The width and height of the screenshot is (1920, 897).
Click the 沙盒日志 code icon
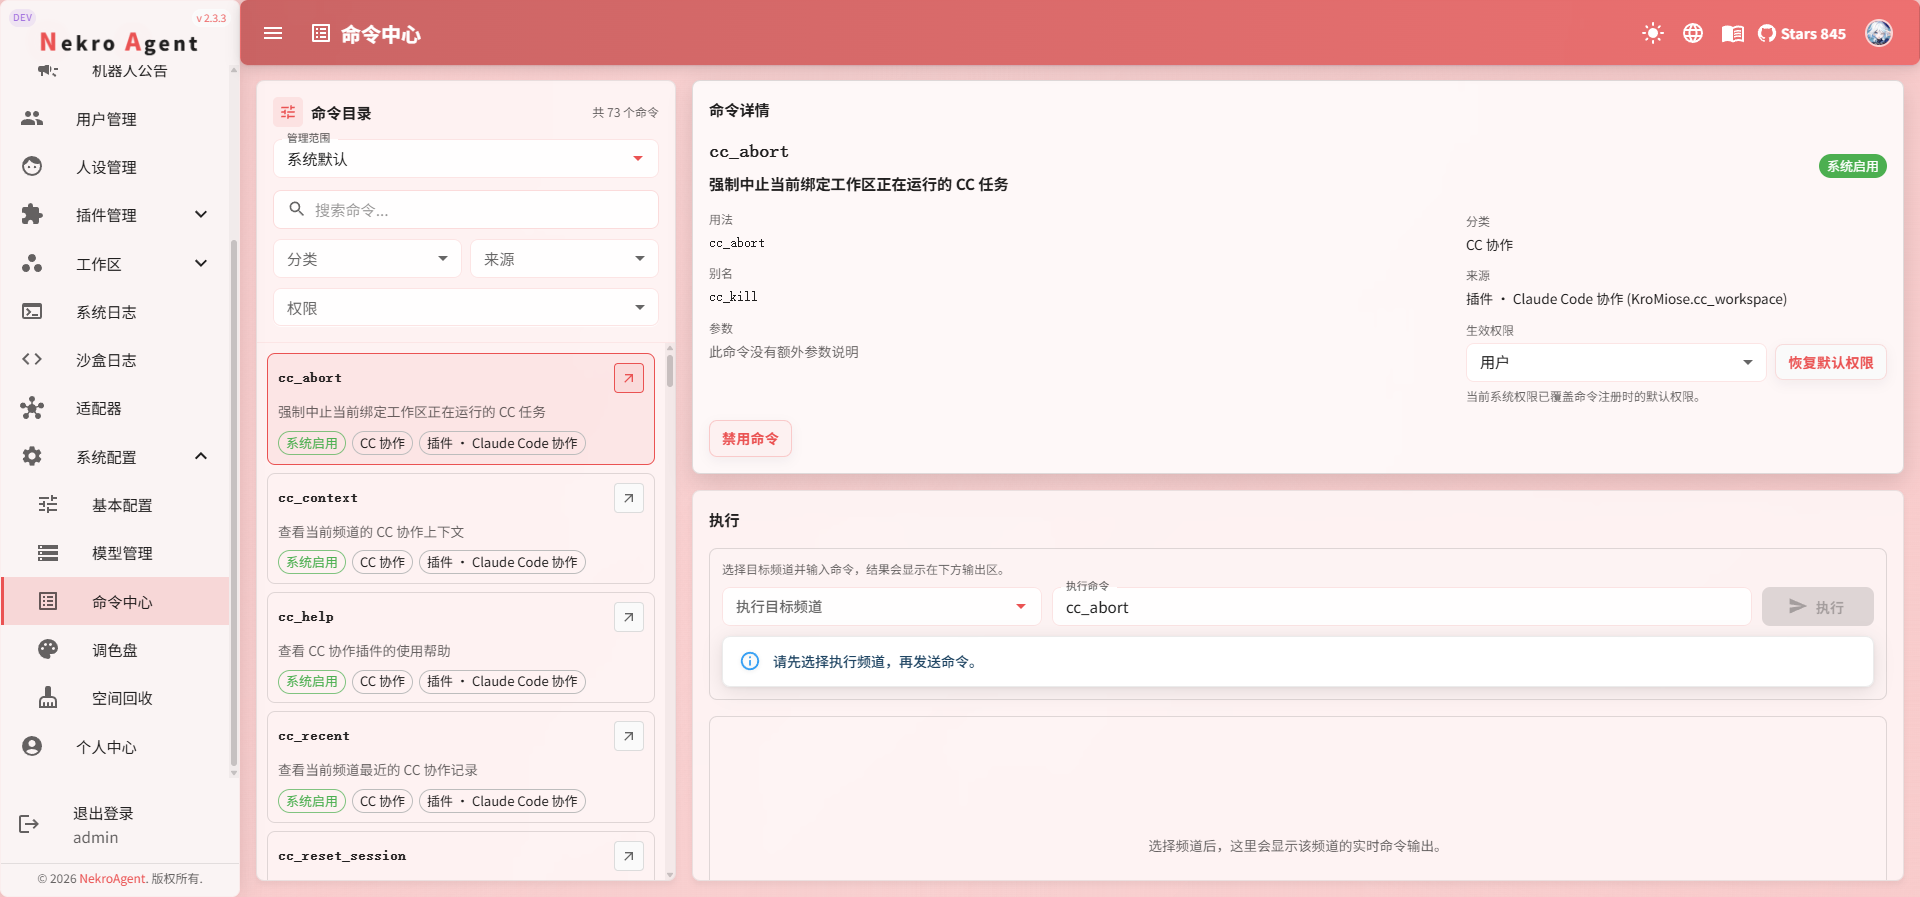pos(32,359)
